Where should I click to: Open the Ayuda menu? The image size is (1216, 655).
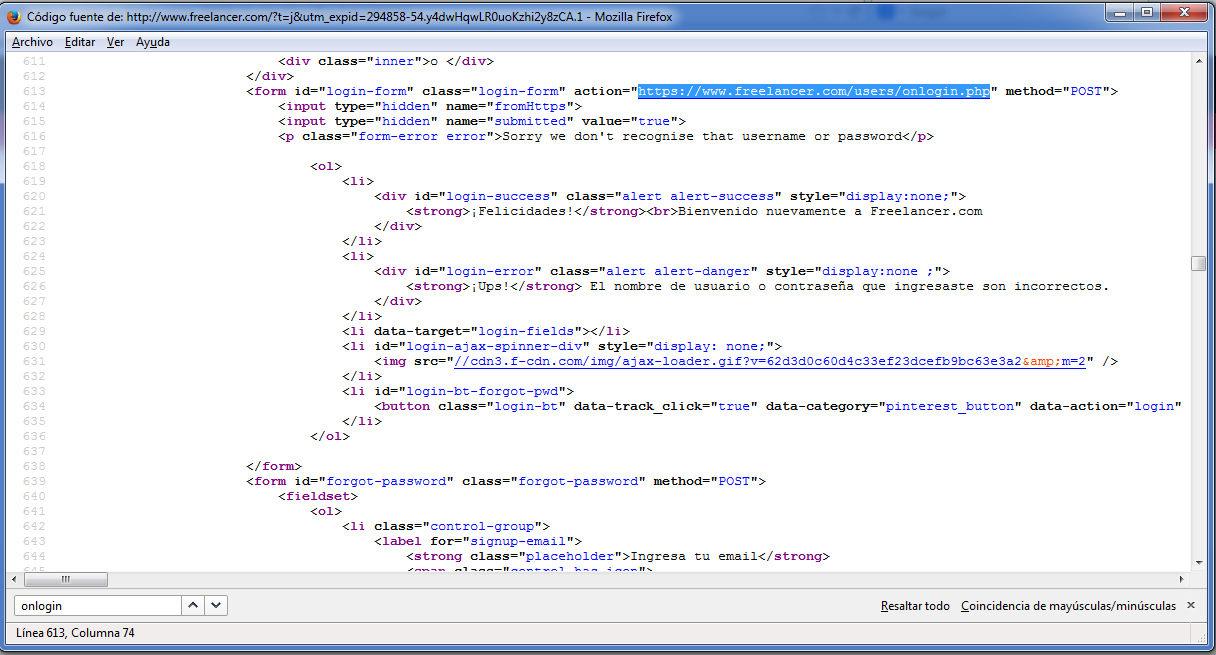pos(153,42)
